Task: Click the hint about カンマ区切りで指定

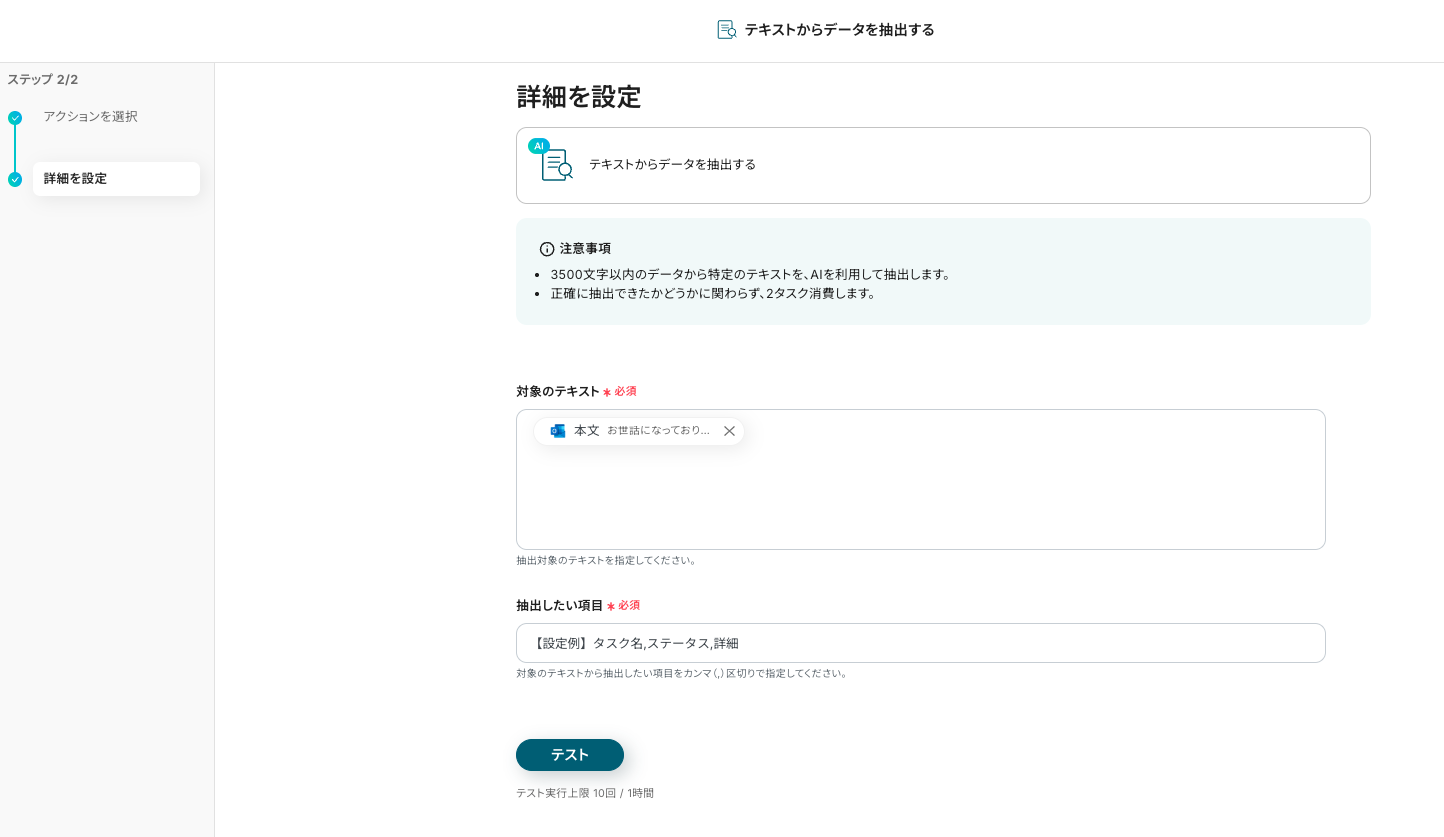Action: click(683, 673)
